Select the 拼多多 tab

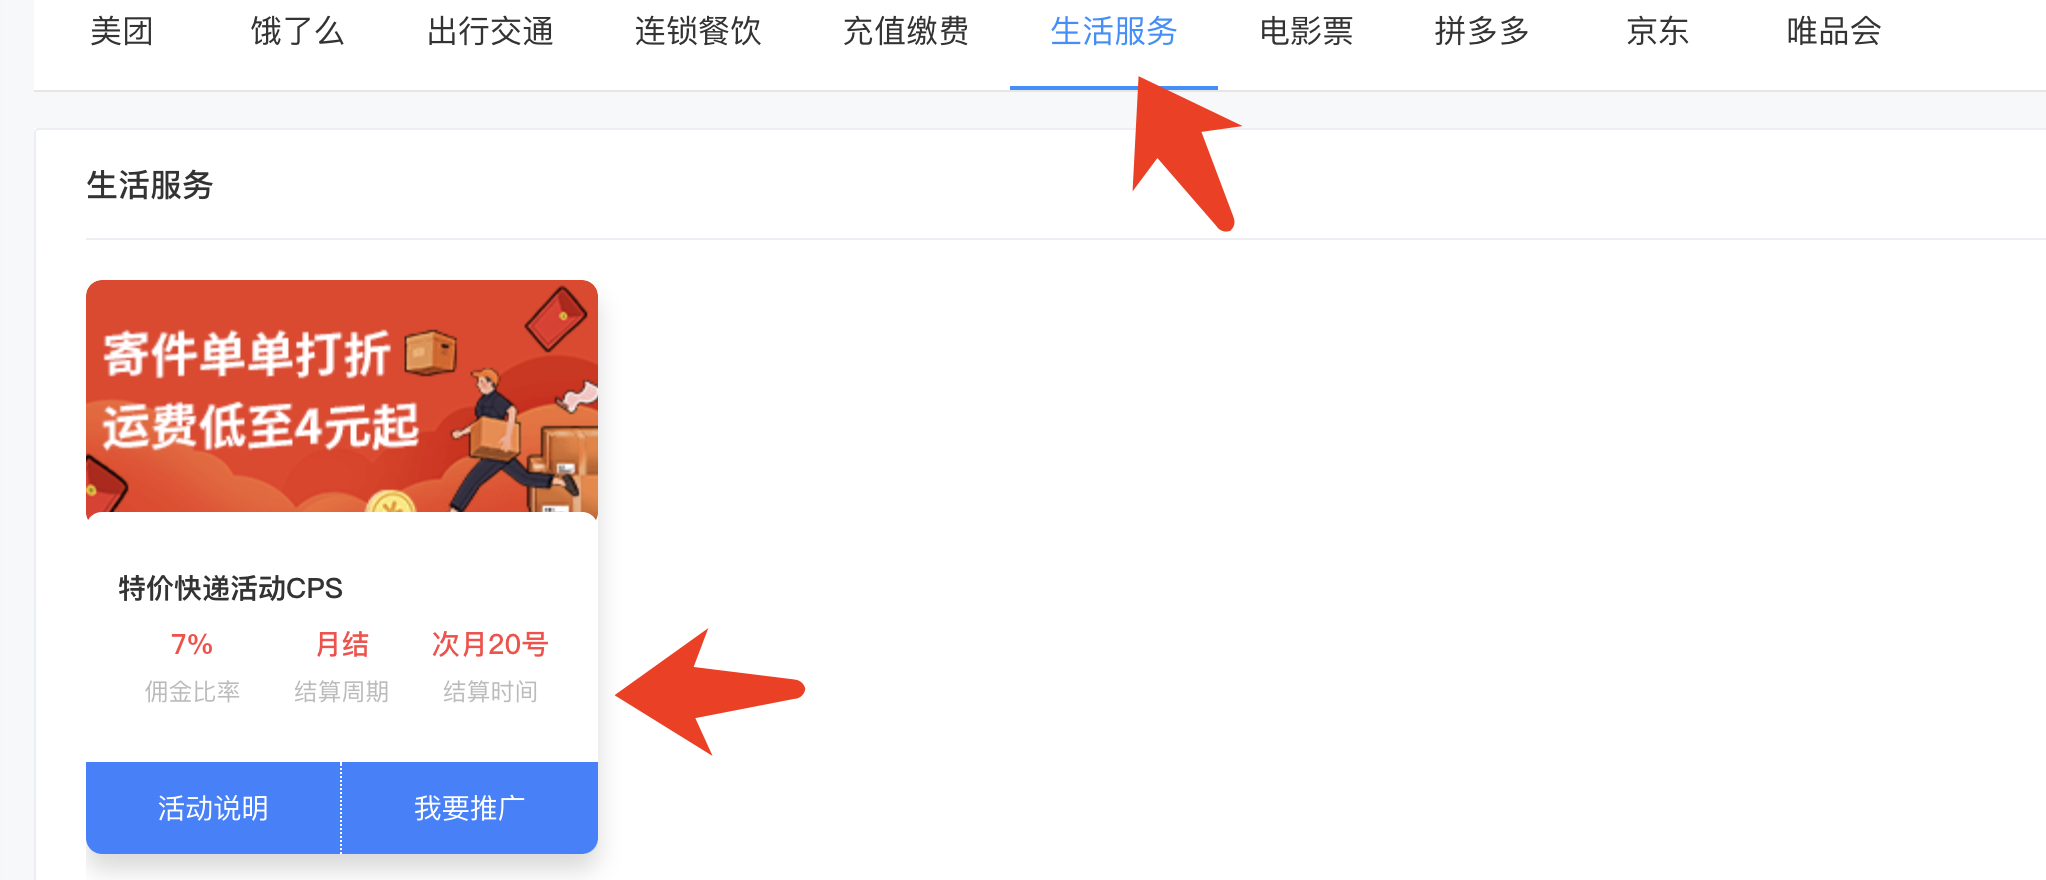[1482, 32]
